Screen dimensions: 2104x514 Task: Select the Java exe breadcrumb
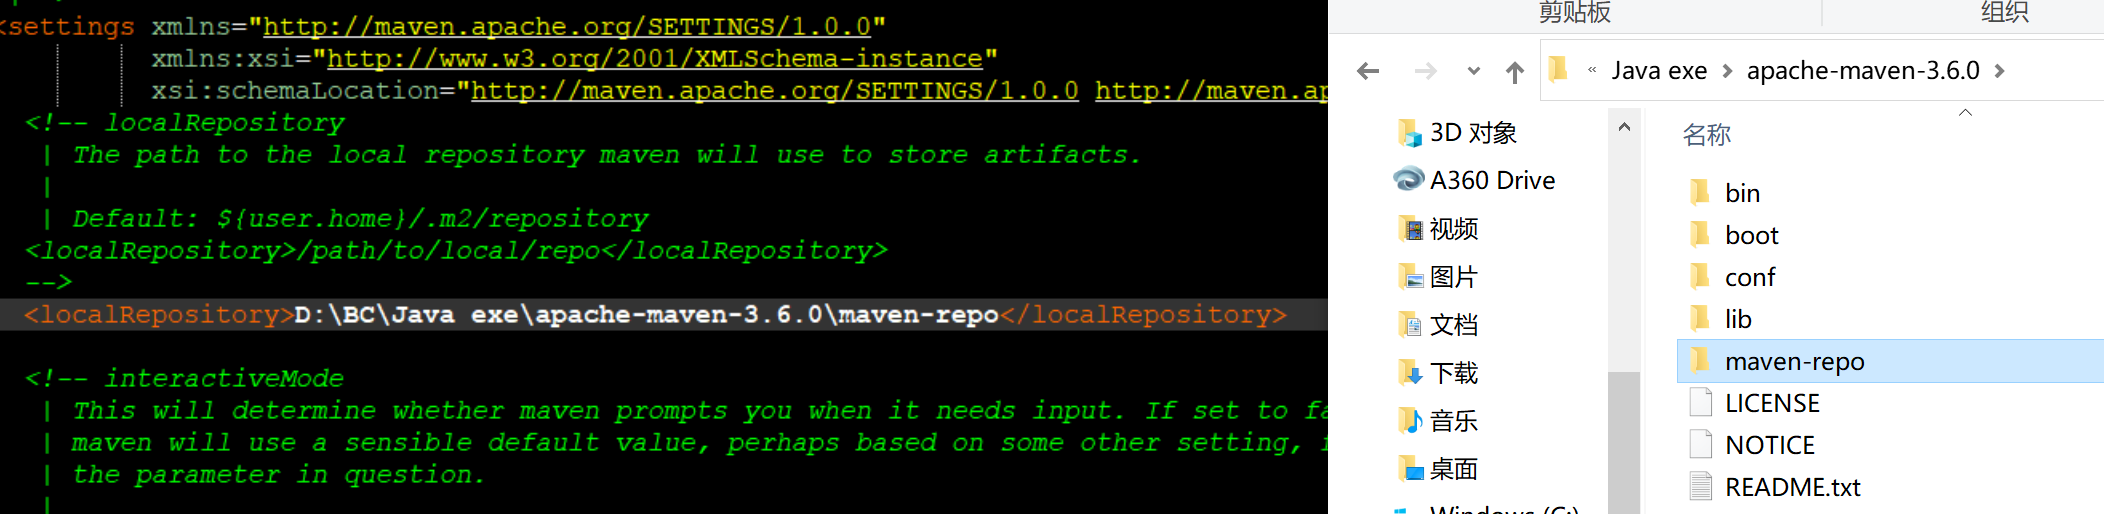pos(1659,70)
